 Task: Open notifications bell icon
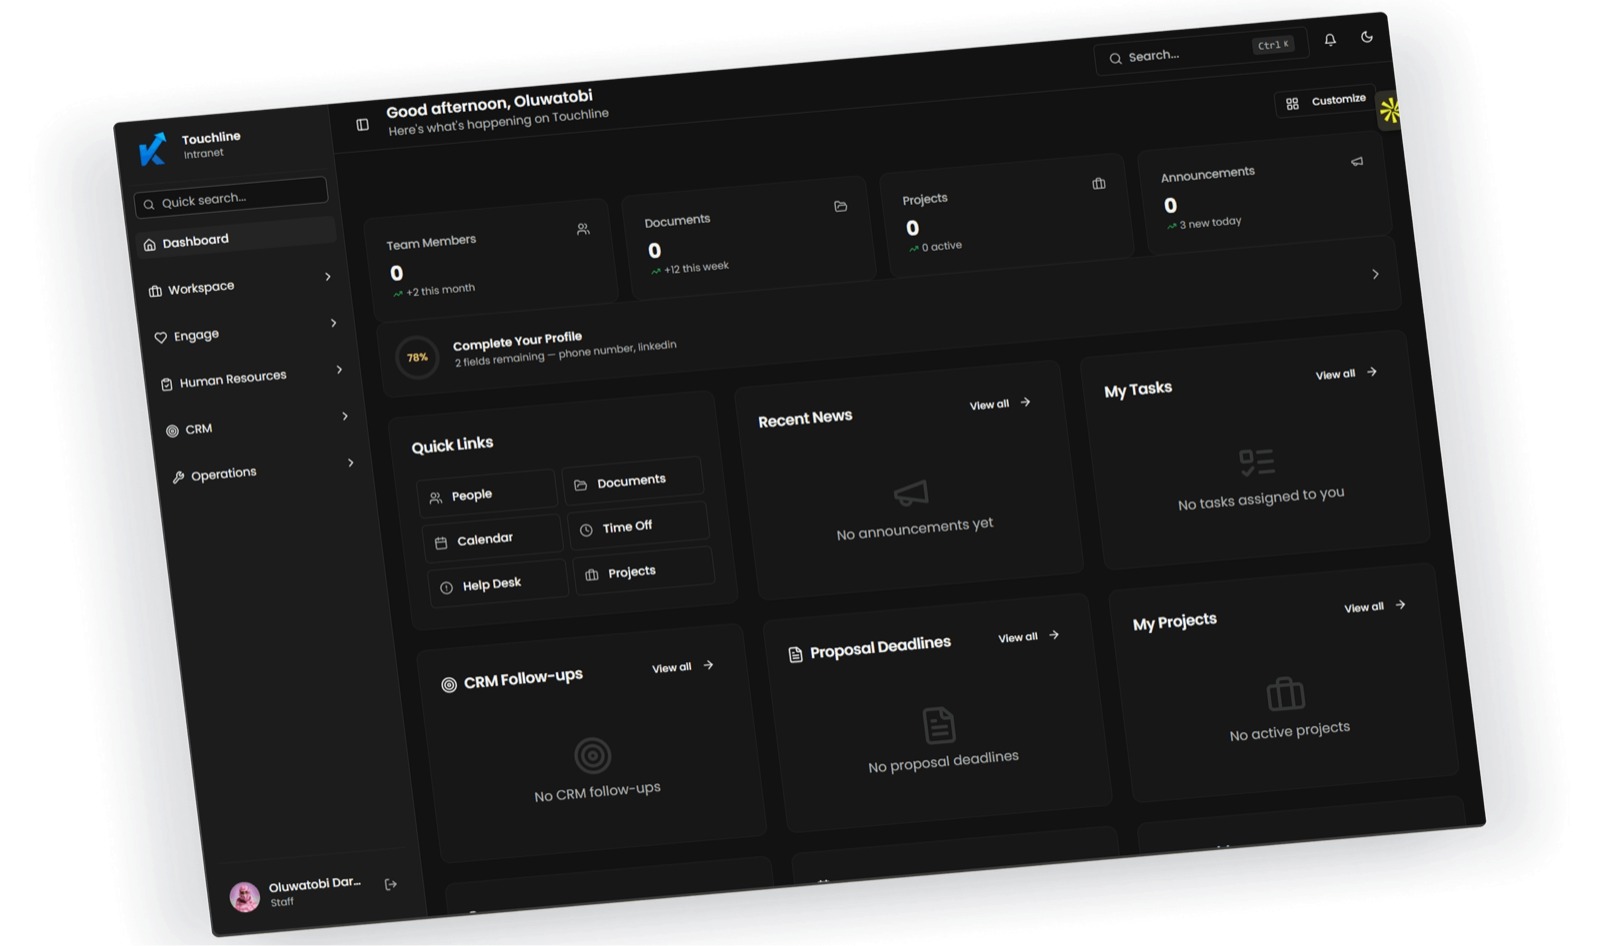1330,40
